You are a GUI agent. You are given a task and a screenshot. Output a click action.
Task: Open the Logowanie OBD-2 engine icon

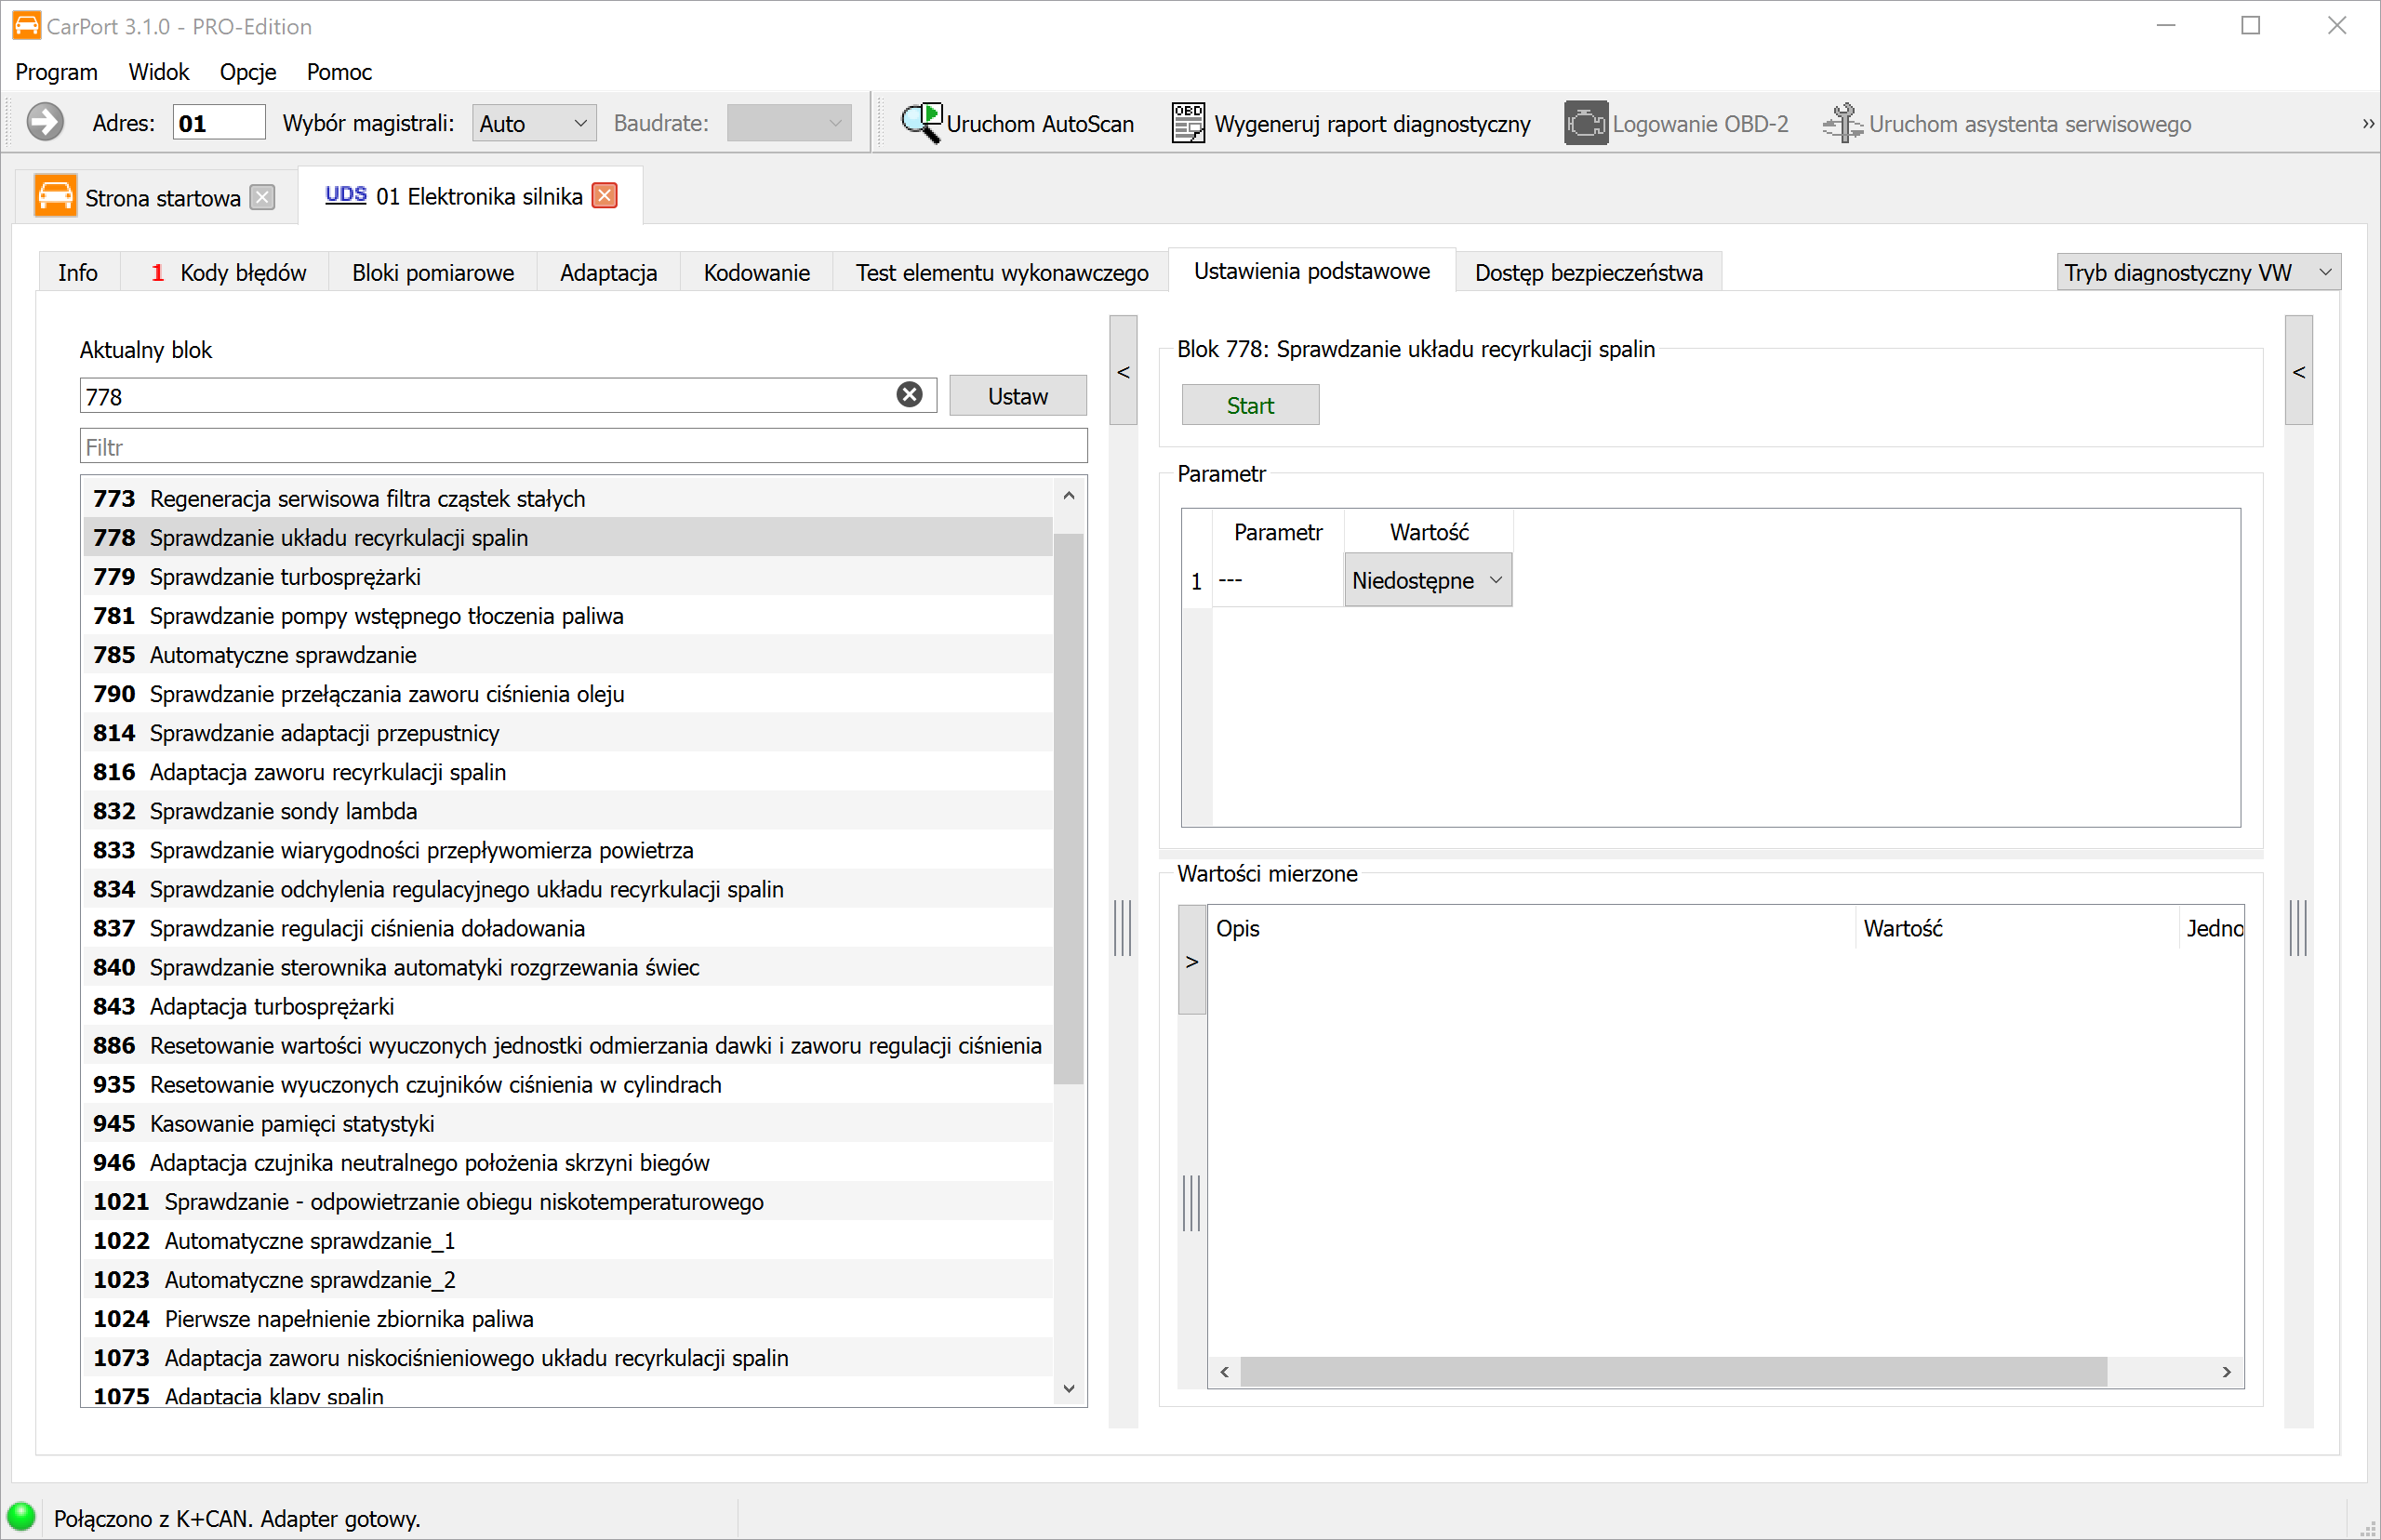coord(1586,123)
